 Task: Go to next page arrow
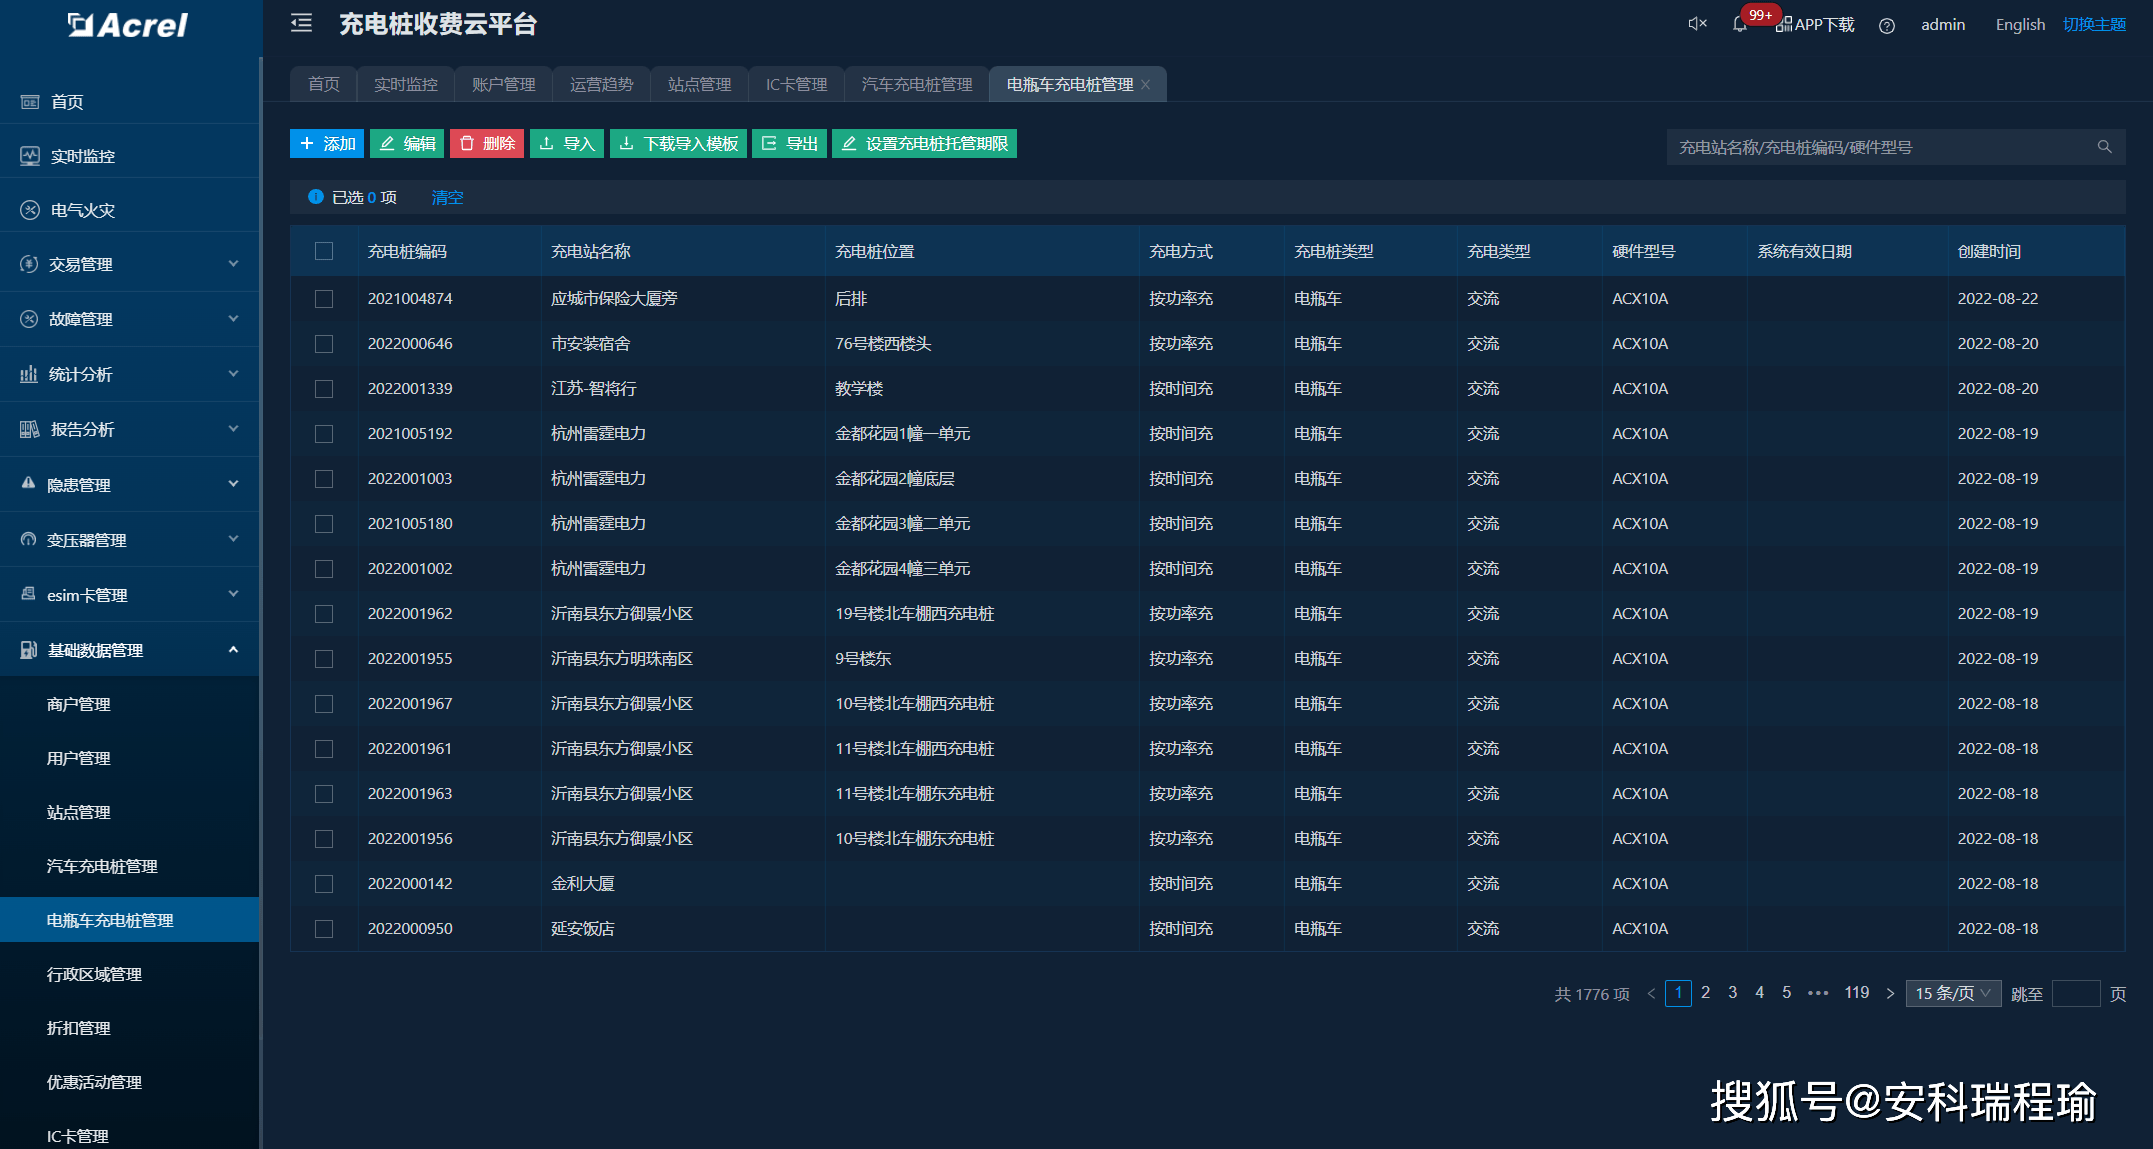(x=1890, y=993)
